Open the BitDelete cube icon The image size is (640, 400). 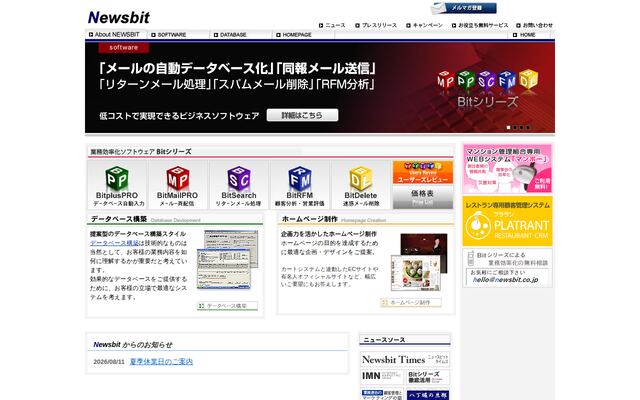coord(361,185)
